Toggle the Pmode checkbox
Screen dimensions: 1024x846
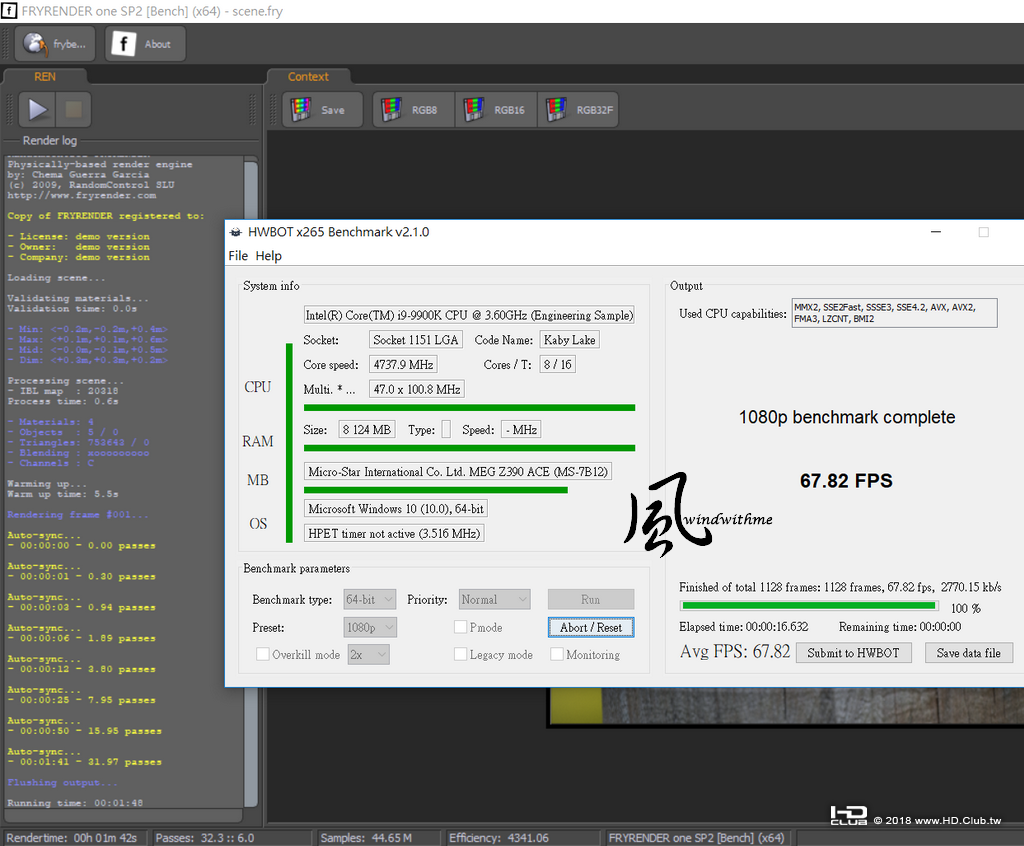[460, 627]
